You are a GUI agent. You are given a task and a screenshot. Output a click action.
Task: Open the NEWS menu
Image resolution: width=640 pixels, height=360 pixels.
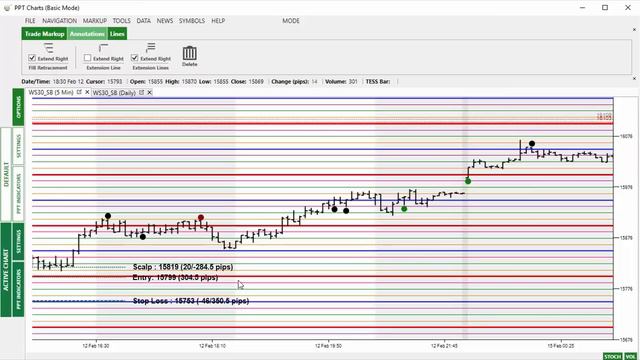click(x=165, y=20)
